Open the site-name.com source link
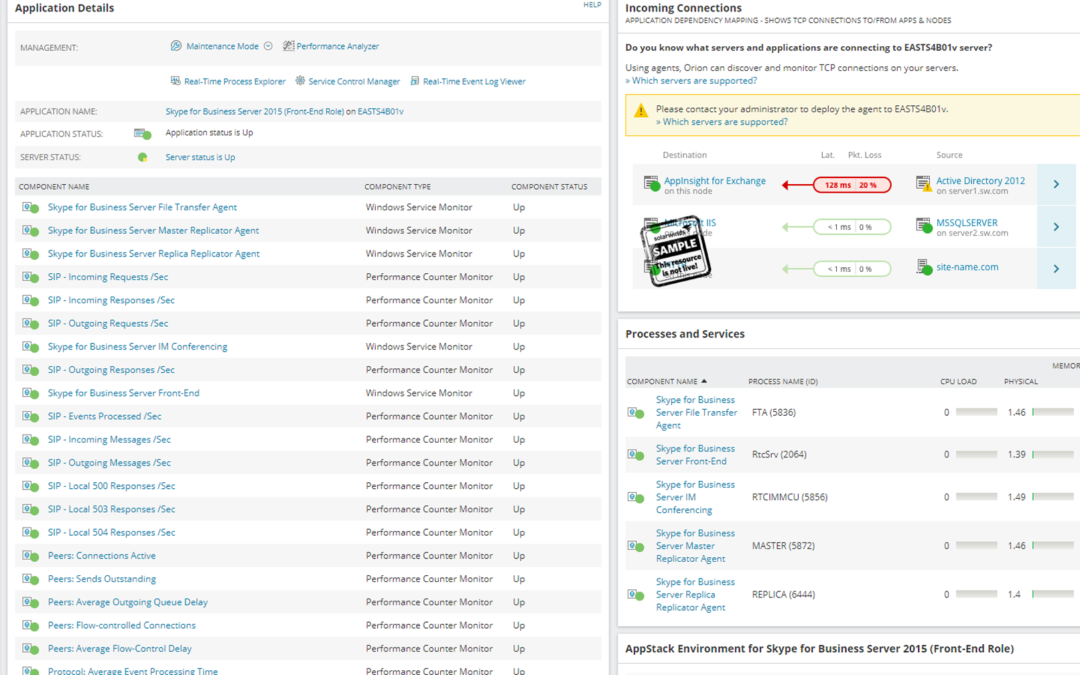Image resolution: width=1080 pixels, height=675 pixels. [x=967, y=267]
